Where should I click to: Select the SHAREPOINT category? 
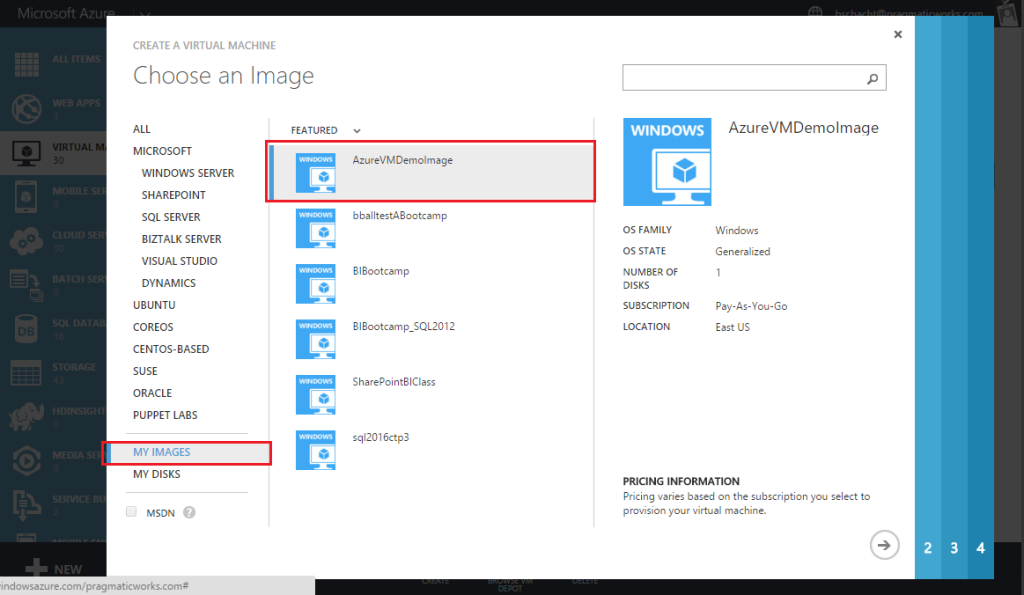pyautogui.click(x=174, y=195)
